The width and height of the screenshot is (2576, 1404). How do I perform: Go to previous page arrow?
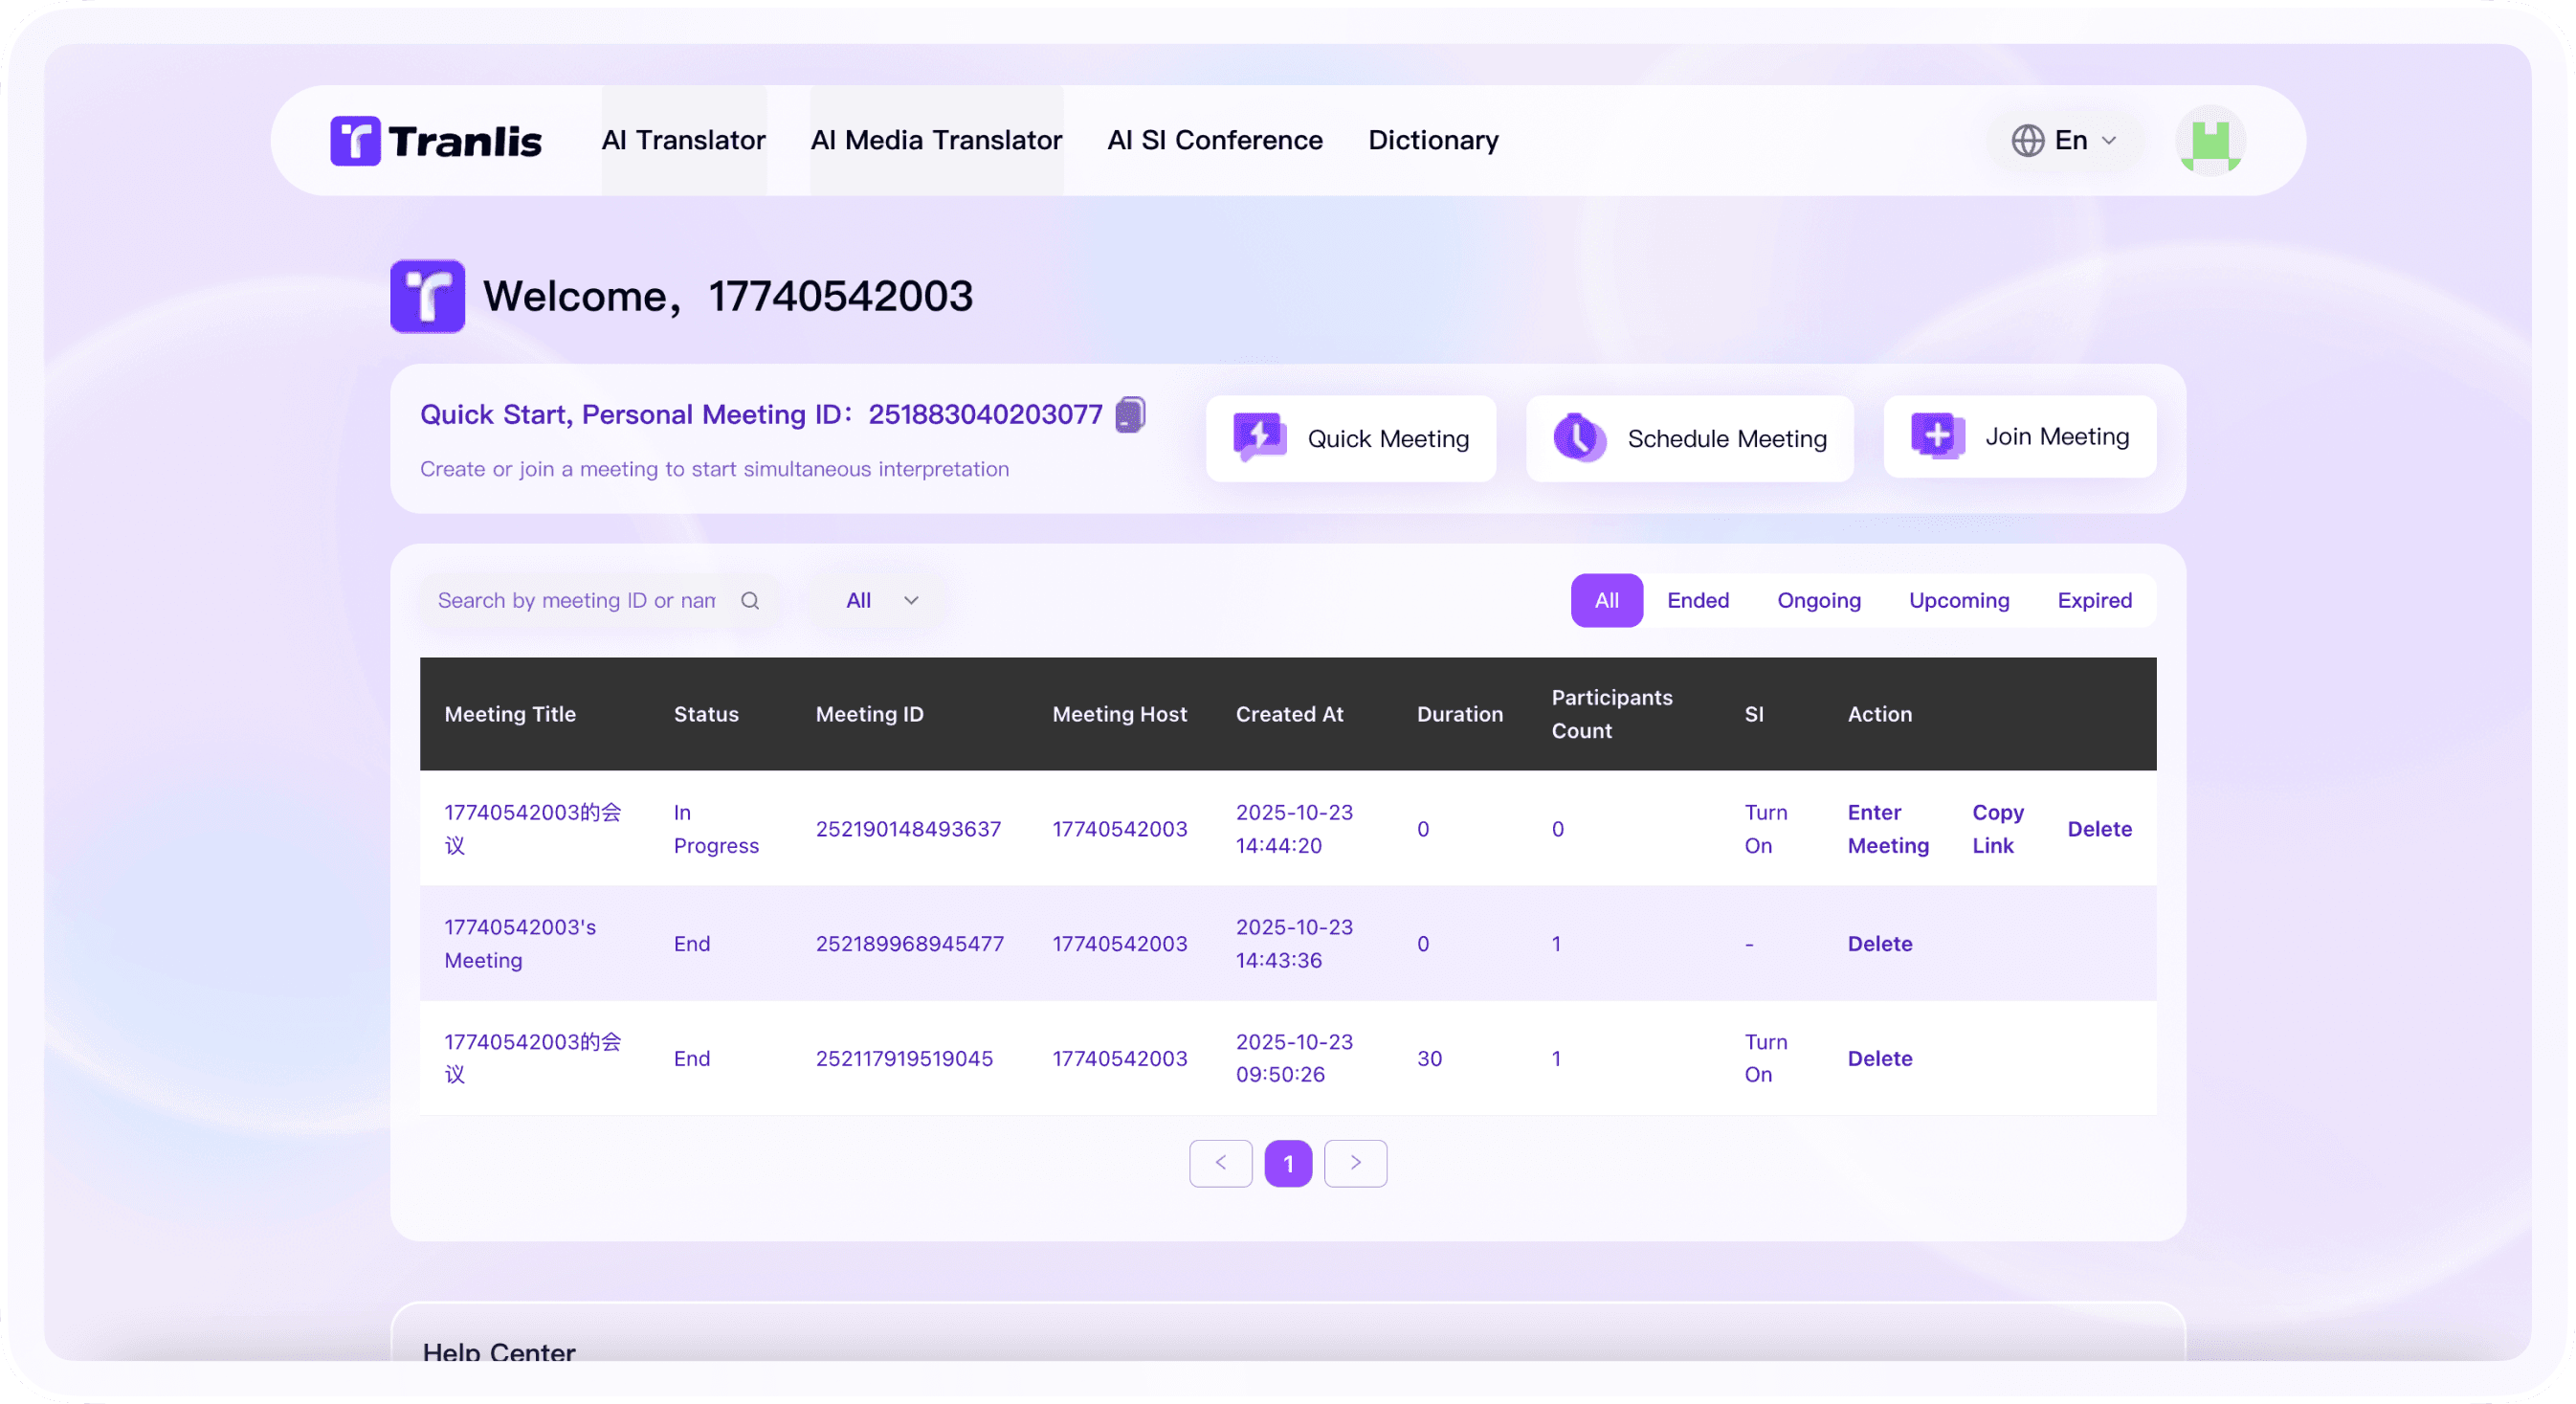pyautogui.click(x=1220, y=1162)
